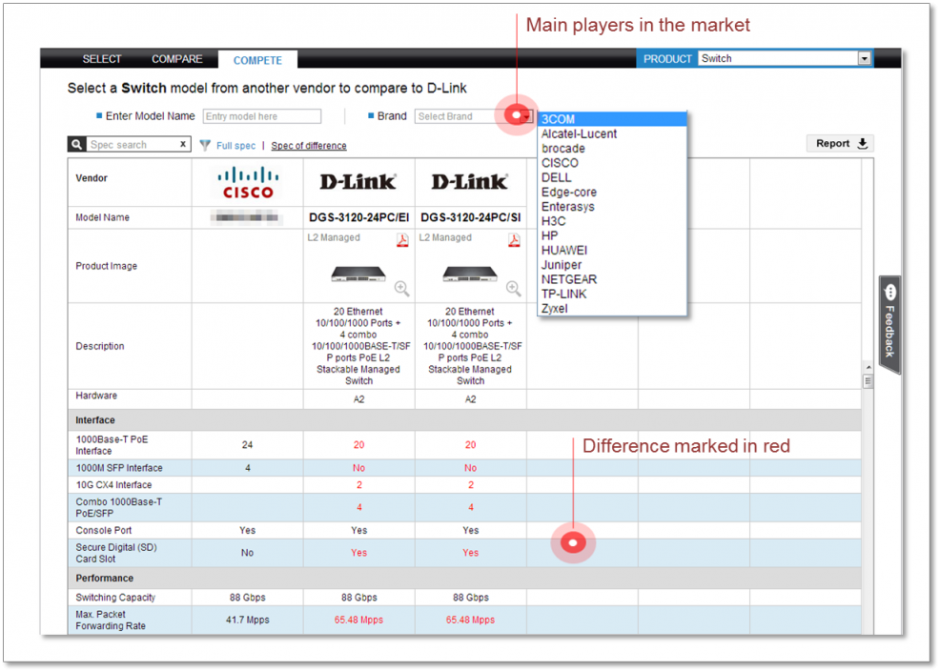Click the DGS-3120-24PC/EI model name

[x=359, y=218]
